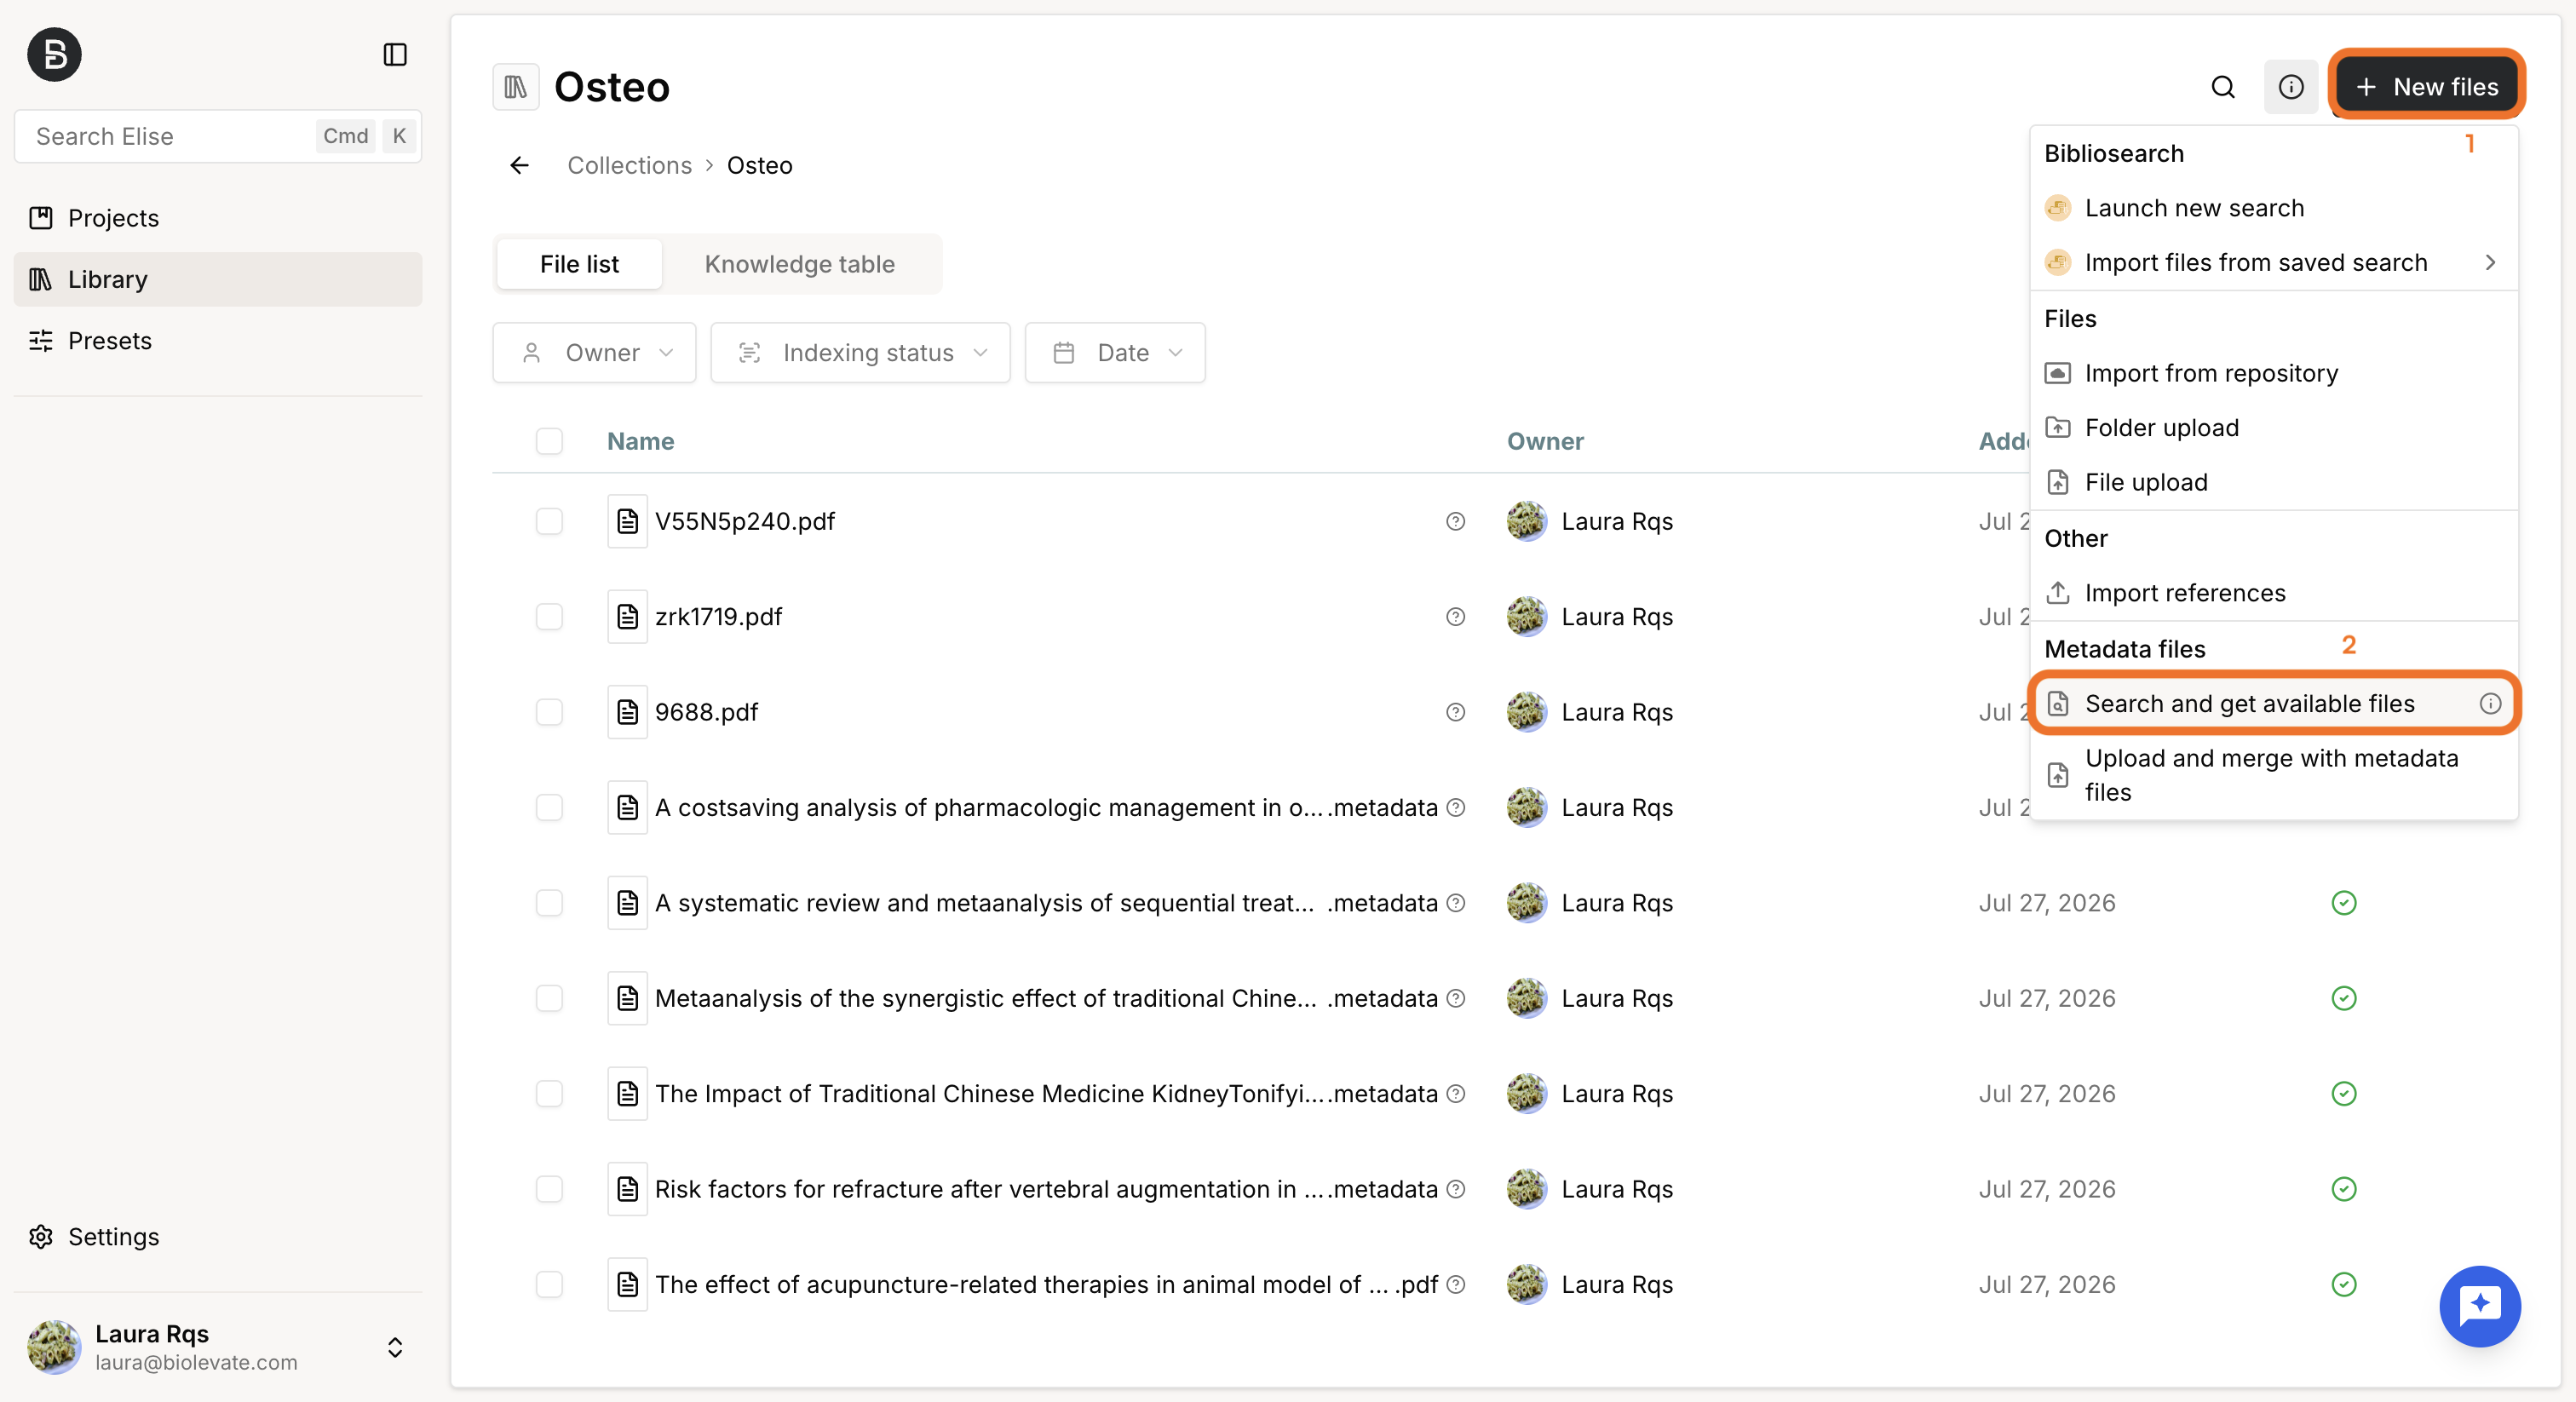Click the Search Elise input field
2576x1402 pixels.
(218, 136)
